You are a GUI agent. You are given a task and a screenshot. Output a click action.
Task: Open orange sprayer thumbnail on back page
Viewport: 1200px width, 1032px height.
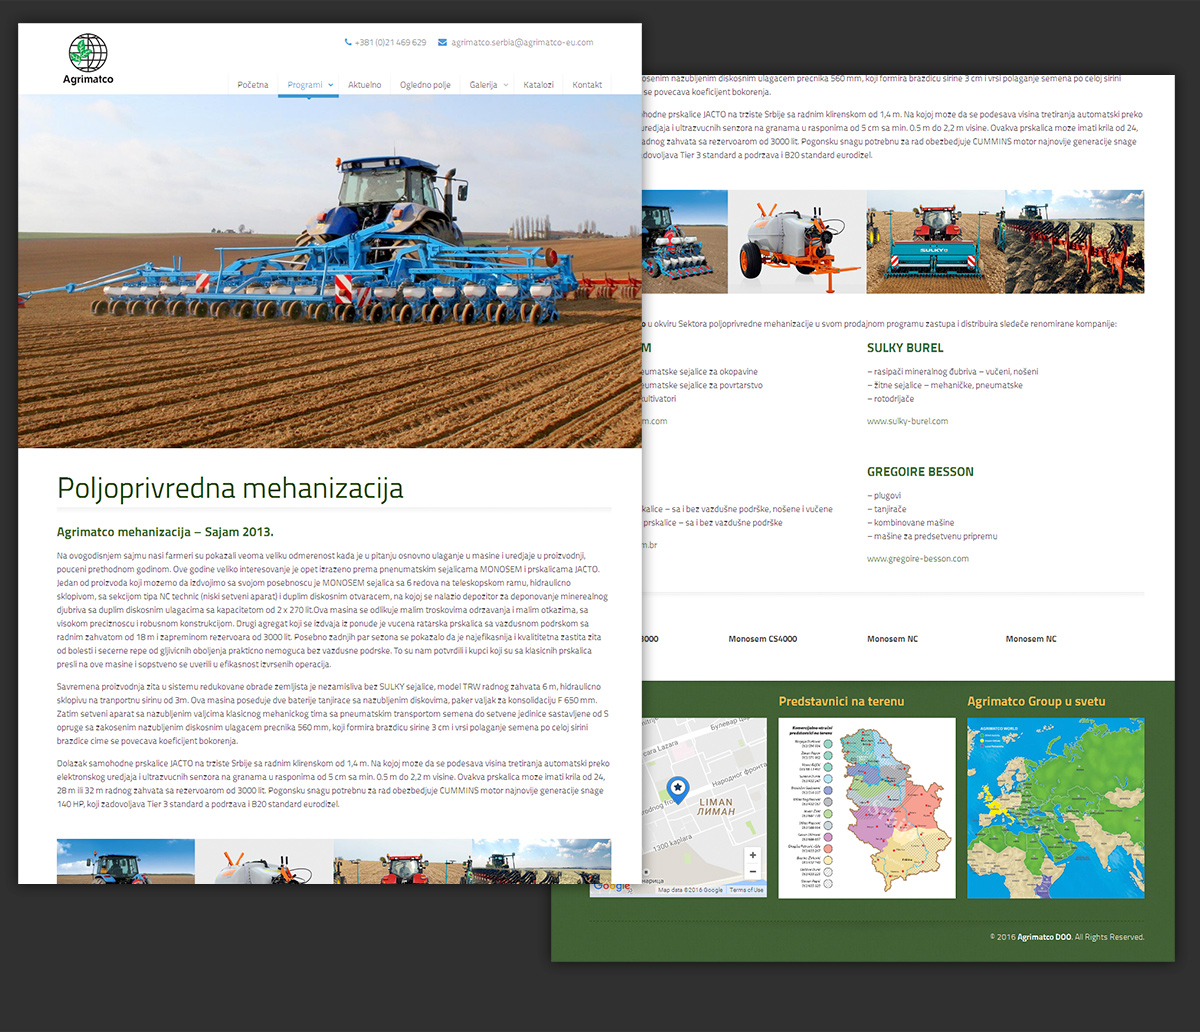pyautogui.click(x=797, y=242)
